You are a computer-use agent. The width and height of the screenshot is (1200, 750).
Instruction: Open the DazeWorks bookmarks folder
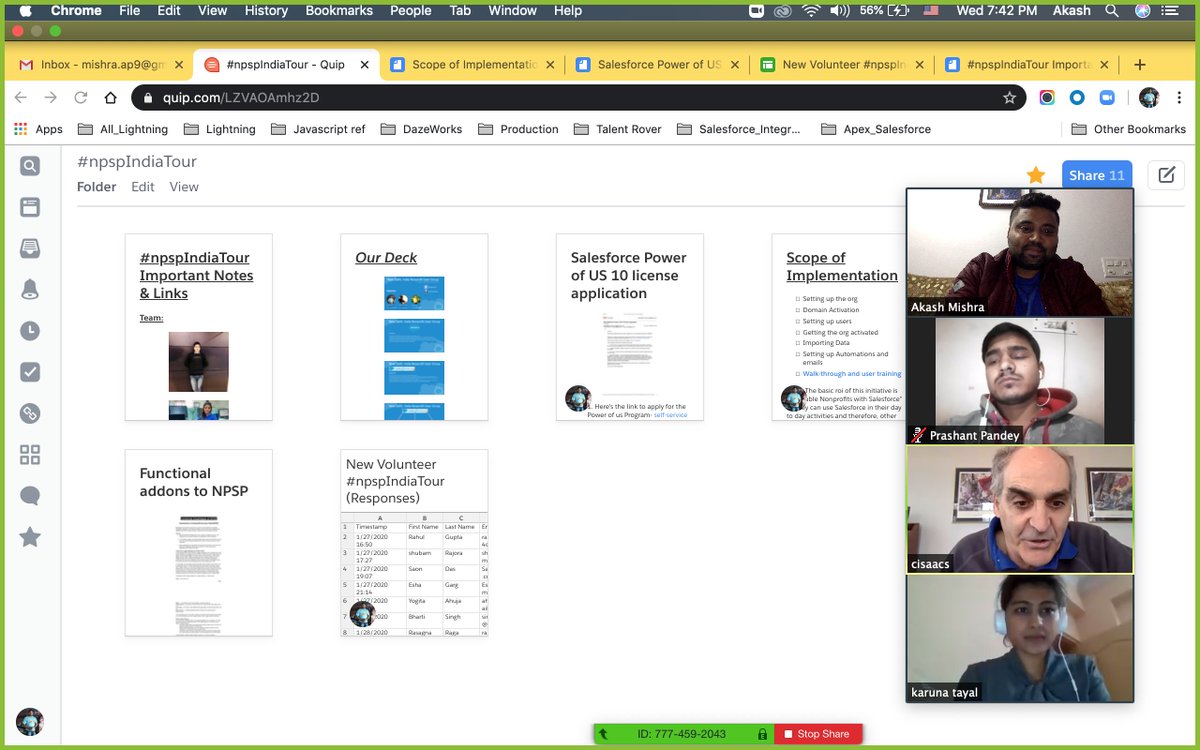420,129
